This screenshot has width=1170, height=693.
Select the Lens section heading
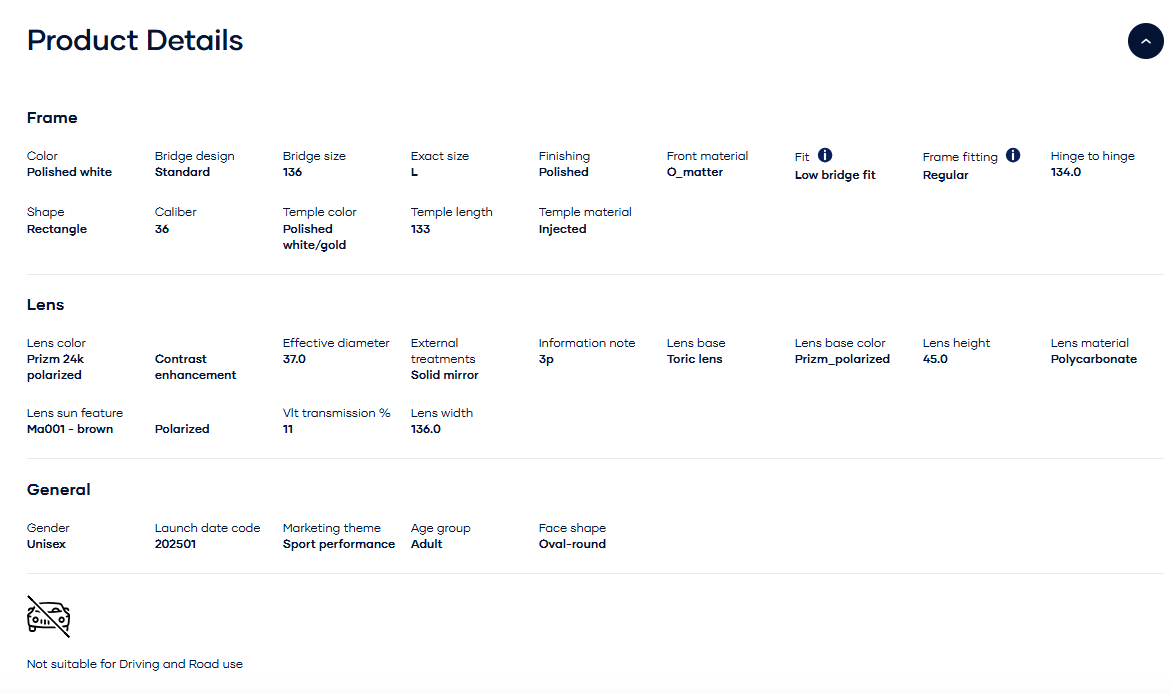click(46, 305)
